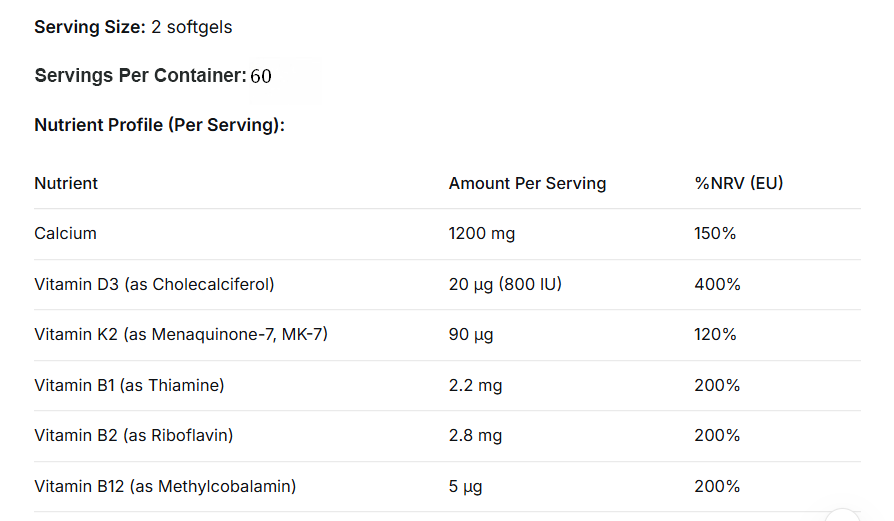Viewport: 894px width, 521px height.
Task: Click the 120% NRV value
Action: tap(715, 335)
